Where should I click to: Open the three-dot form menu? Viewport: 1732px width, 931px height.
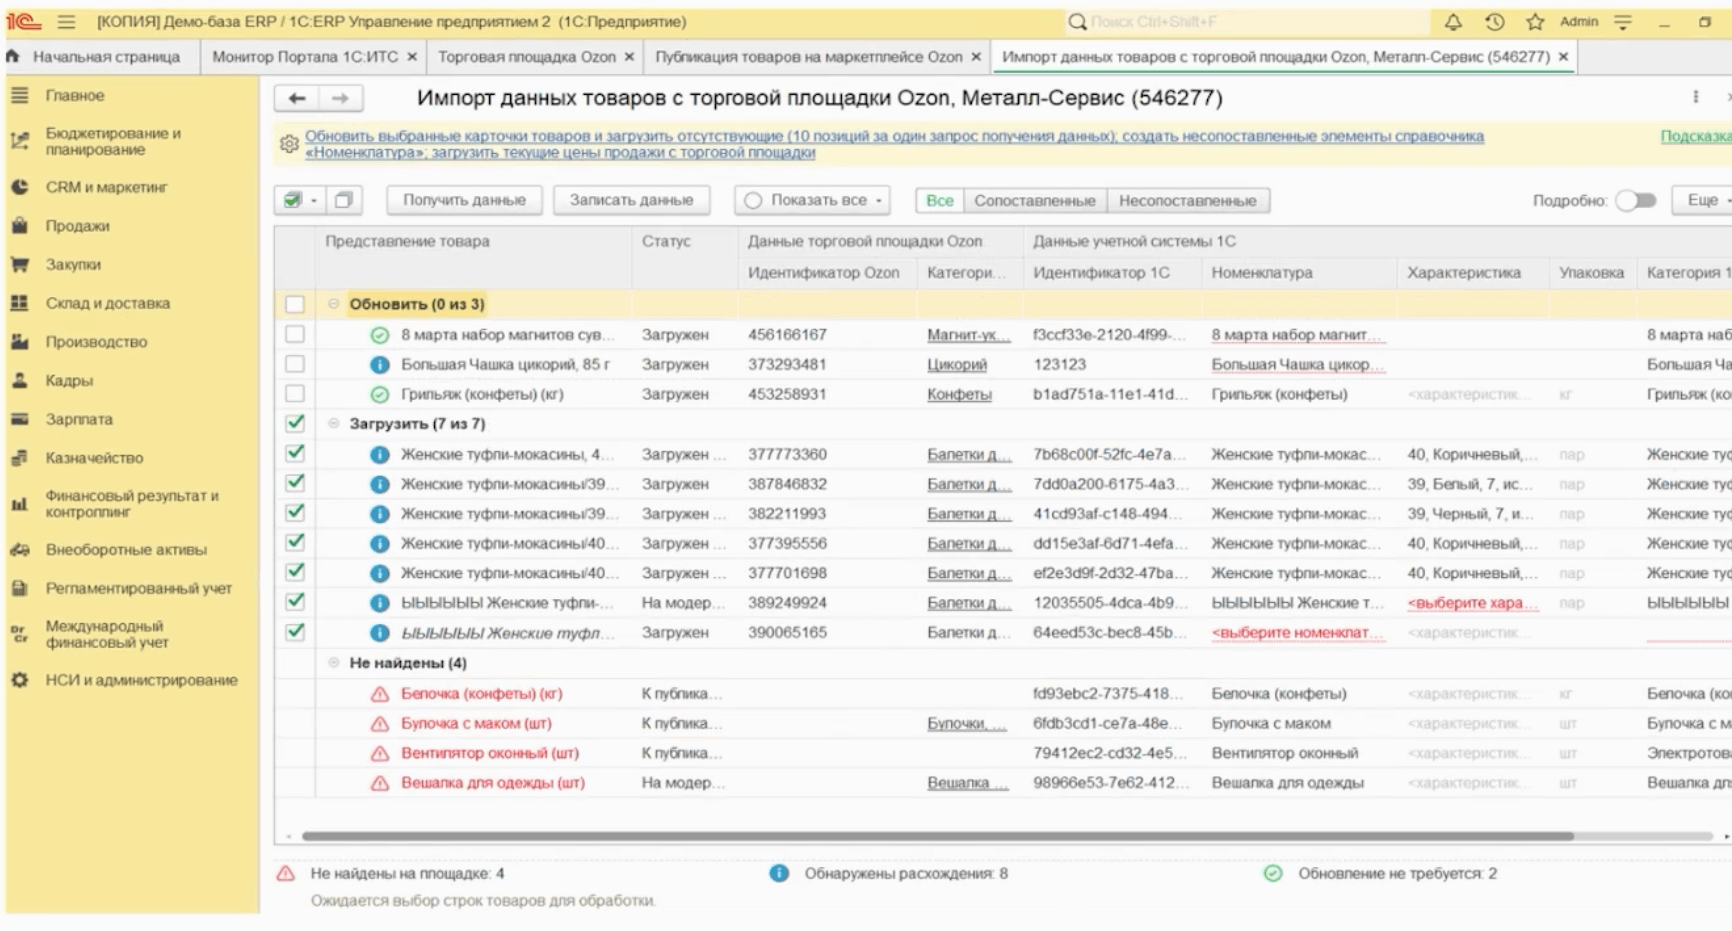point(1695,98)
